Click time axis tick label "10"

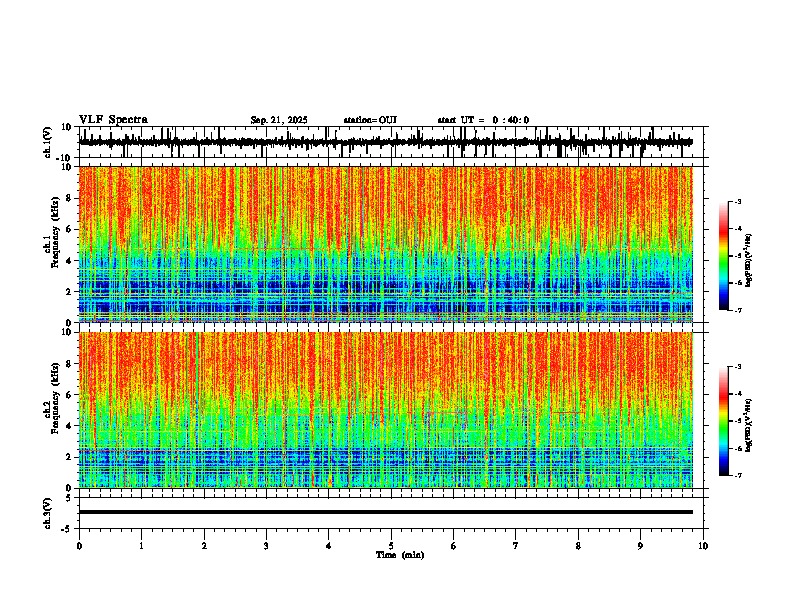[703, 546]
